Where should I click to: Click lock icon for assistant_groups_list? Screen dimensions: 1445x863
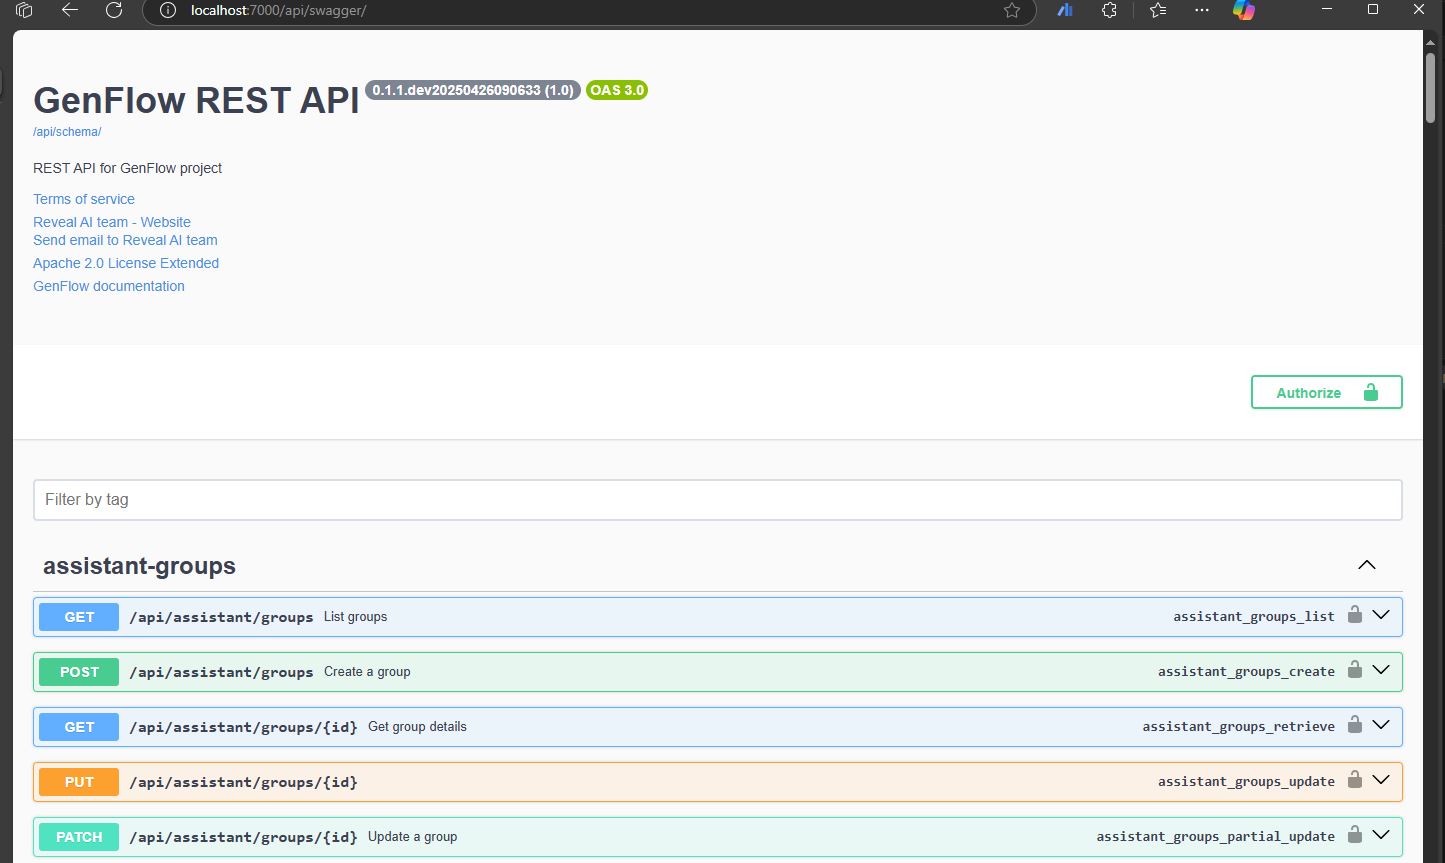point(1355,615)
